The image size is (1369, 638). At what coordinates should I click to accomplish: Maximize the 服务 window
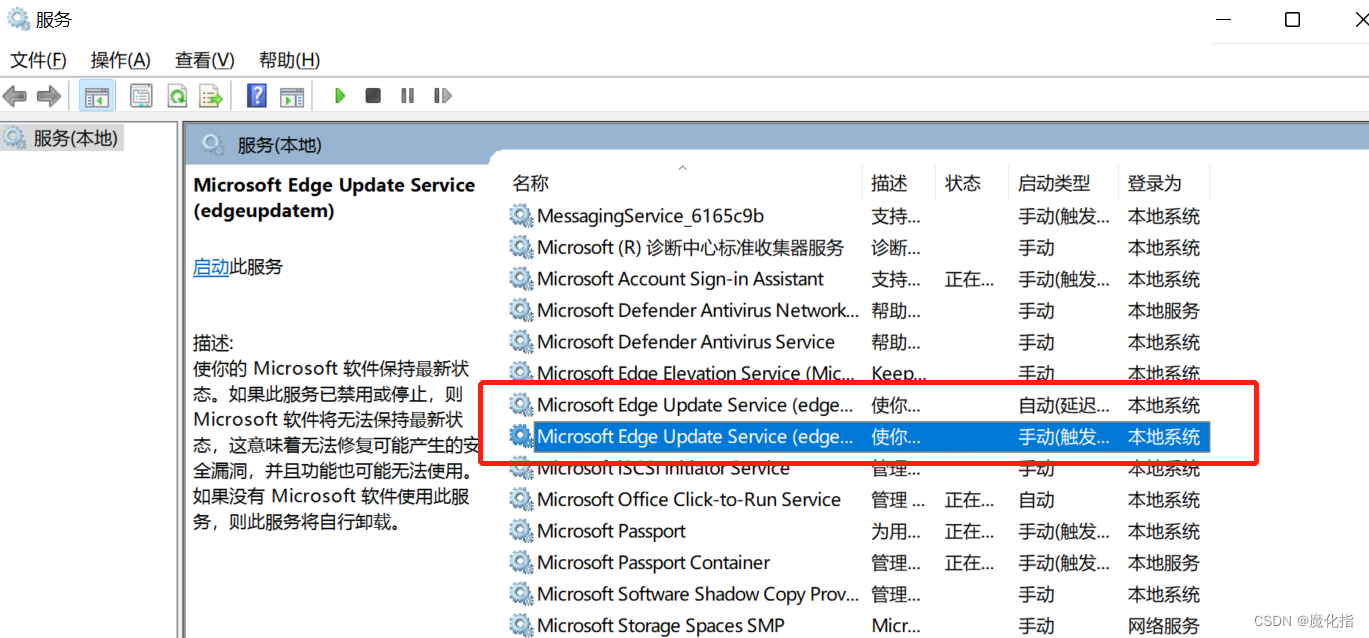1292,19
